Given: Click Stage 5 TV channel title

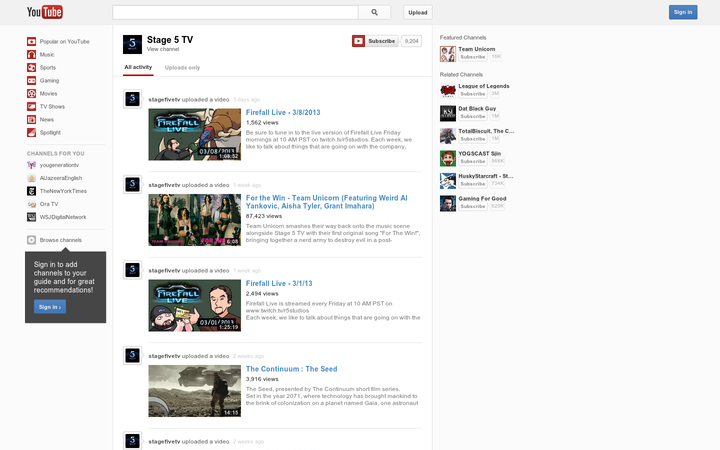Looking at the screenshot, I should [170, 40].
